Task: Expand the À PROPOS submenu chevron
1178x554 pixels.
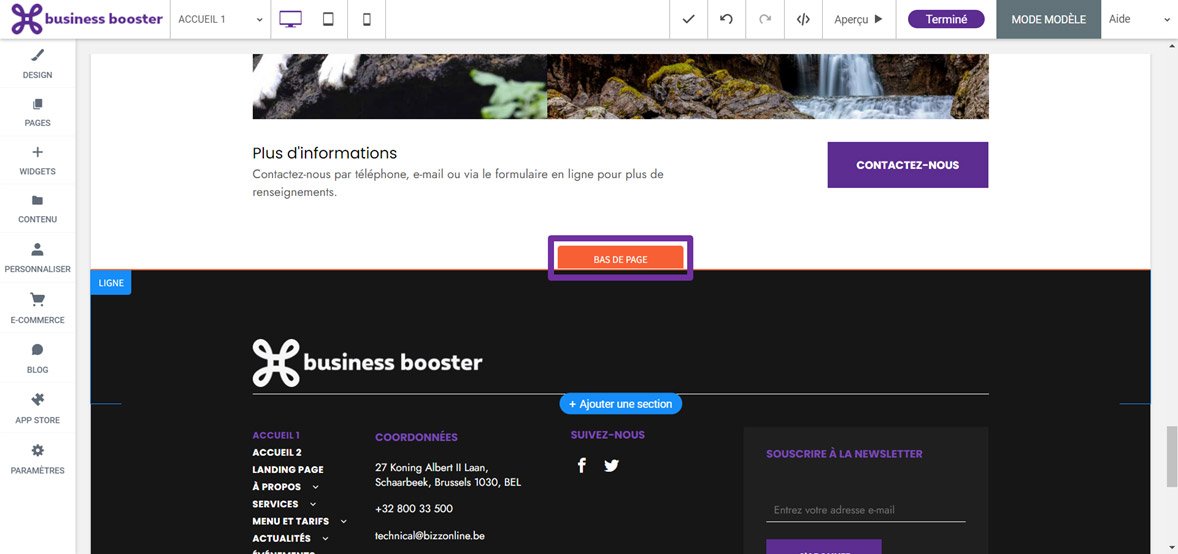Action: (x=316, y=487)
